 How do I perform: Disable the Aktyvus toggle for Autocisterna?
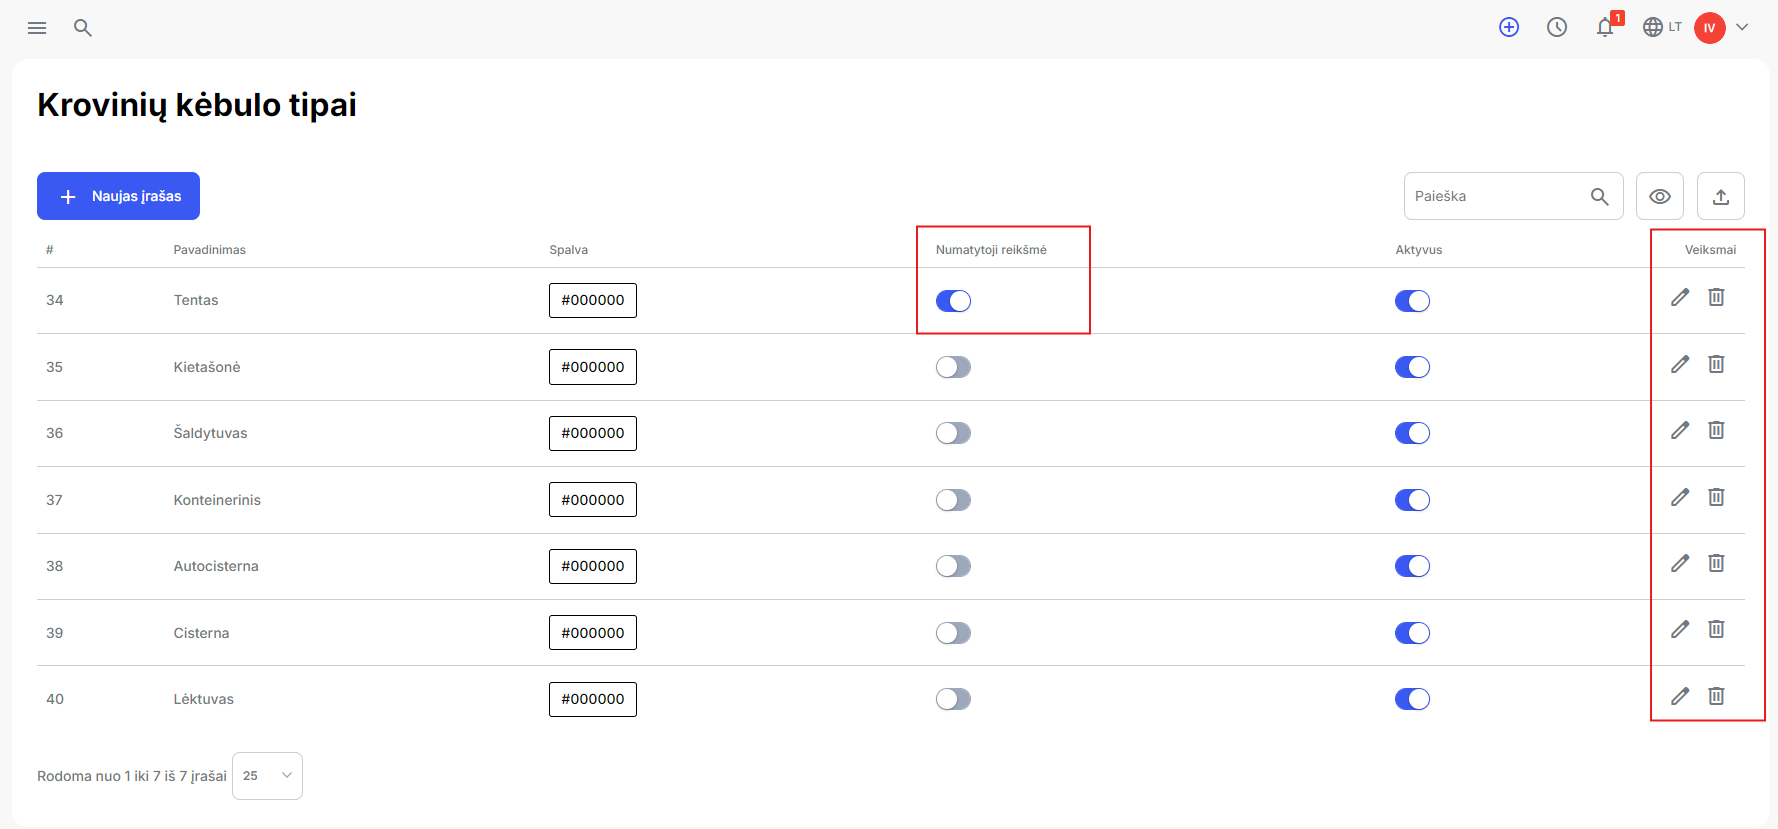click(x=1412, y=566)
